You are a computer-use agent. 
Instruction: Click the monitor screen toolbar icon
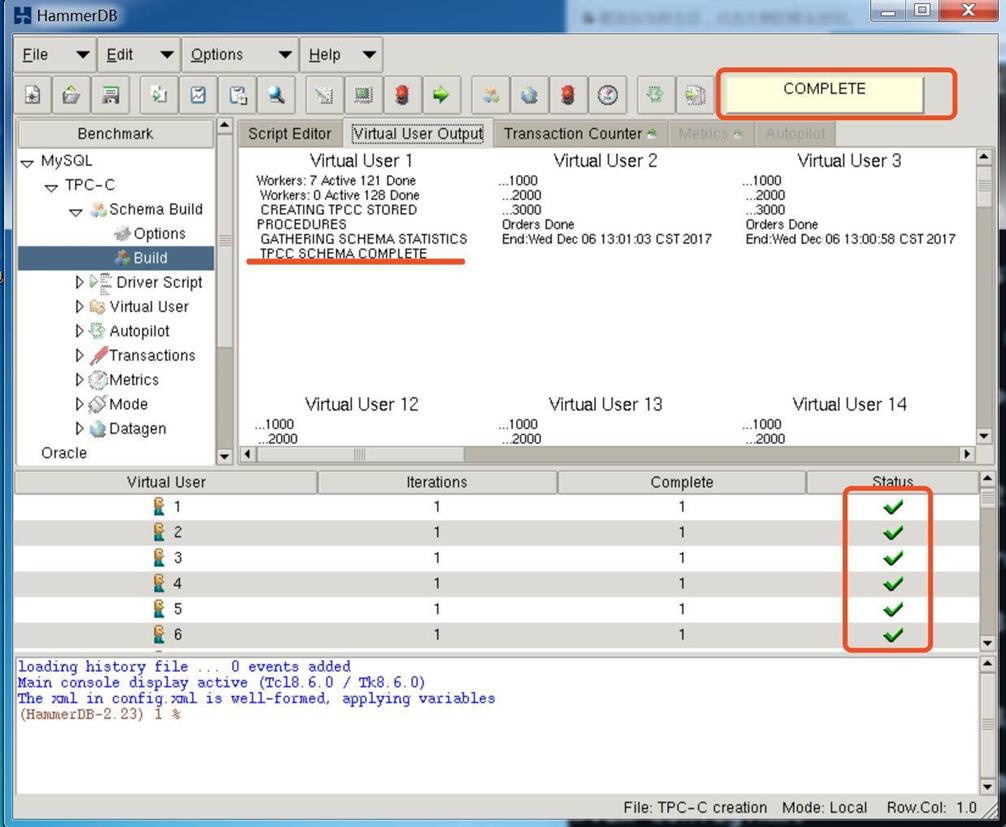(x=363, y=95)
